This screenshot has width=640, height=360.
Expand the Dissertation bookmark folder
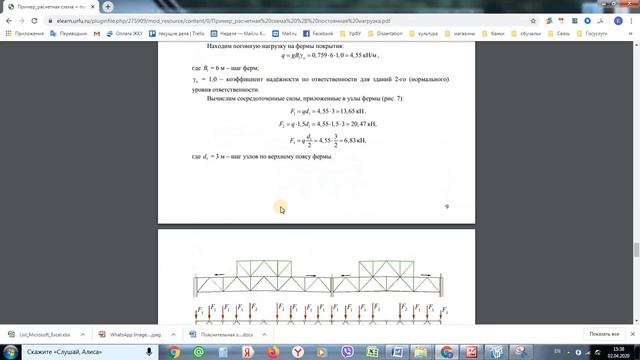385,33
